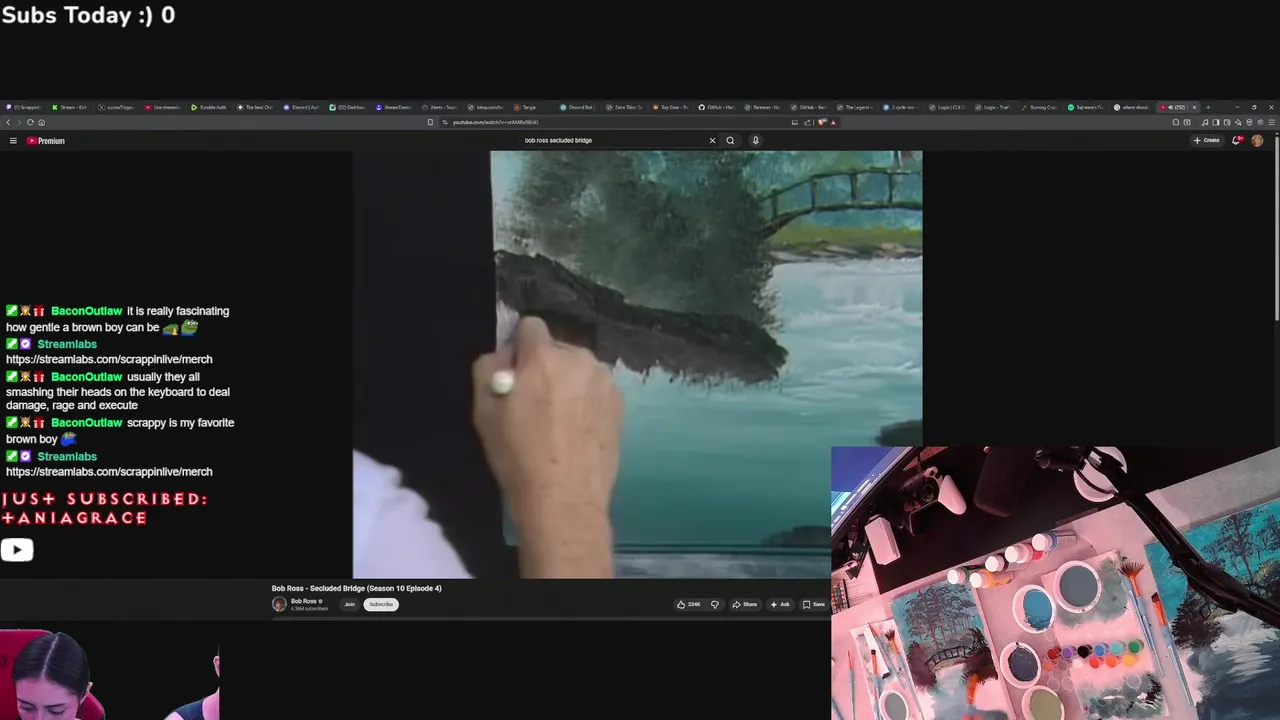
Task: Click the Ask button under the video
Action: point(781,604)
